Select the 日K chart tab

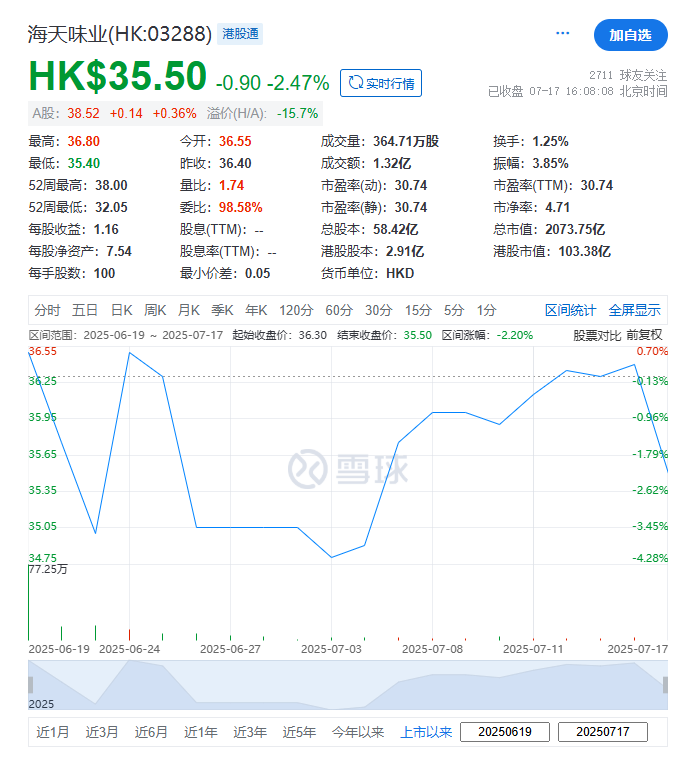121,310
